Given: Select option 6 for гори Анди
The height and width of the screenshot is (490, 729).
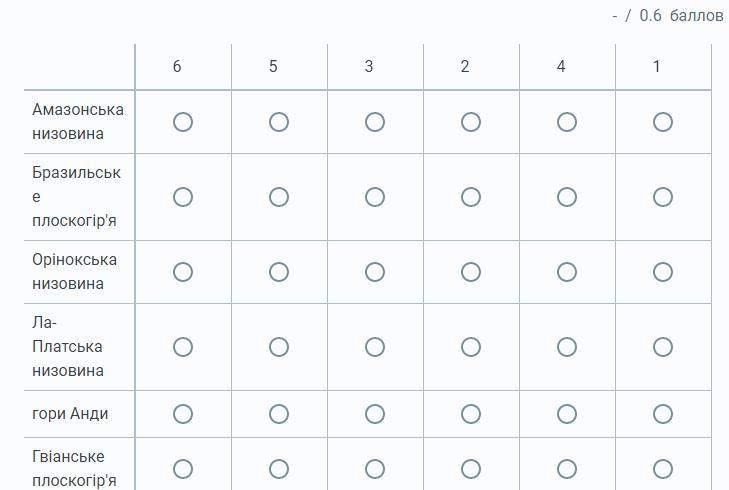Looking at the screenshot, I should pyautogui.click(x=183, y=414).
